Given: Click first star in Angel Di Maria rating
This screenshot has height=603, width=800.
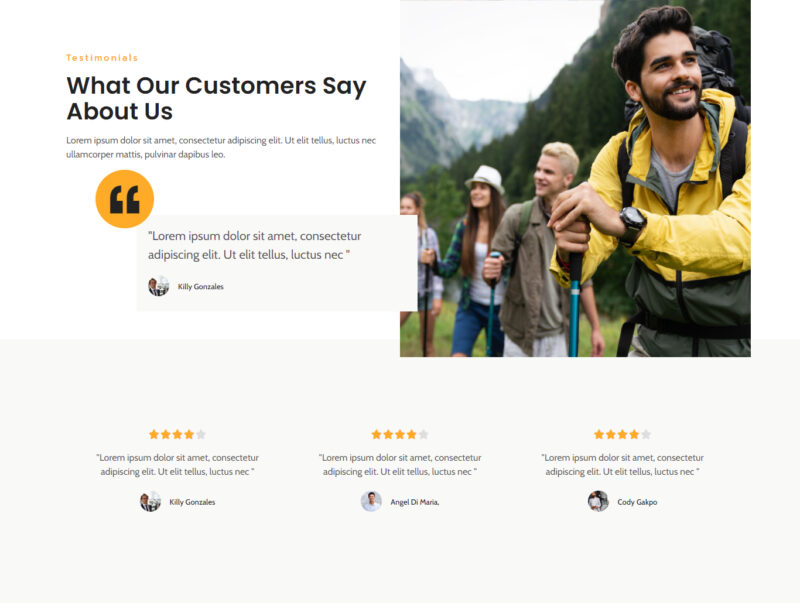Looking at the screenshot, I should click(377, 434).
